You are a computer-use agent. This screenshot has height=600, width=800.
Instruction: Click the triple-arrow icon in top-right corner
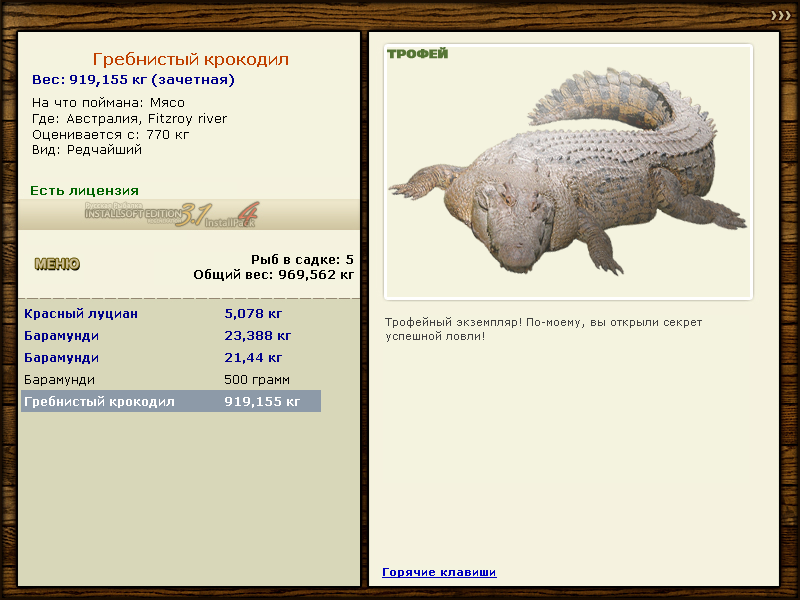point(780,15)
